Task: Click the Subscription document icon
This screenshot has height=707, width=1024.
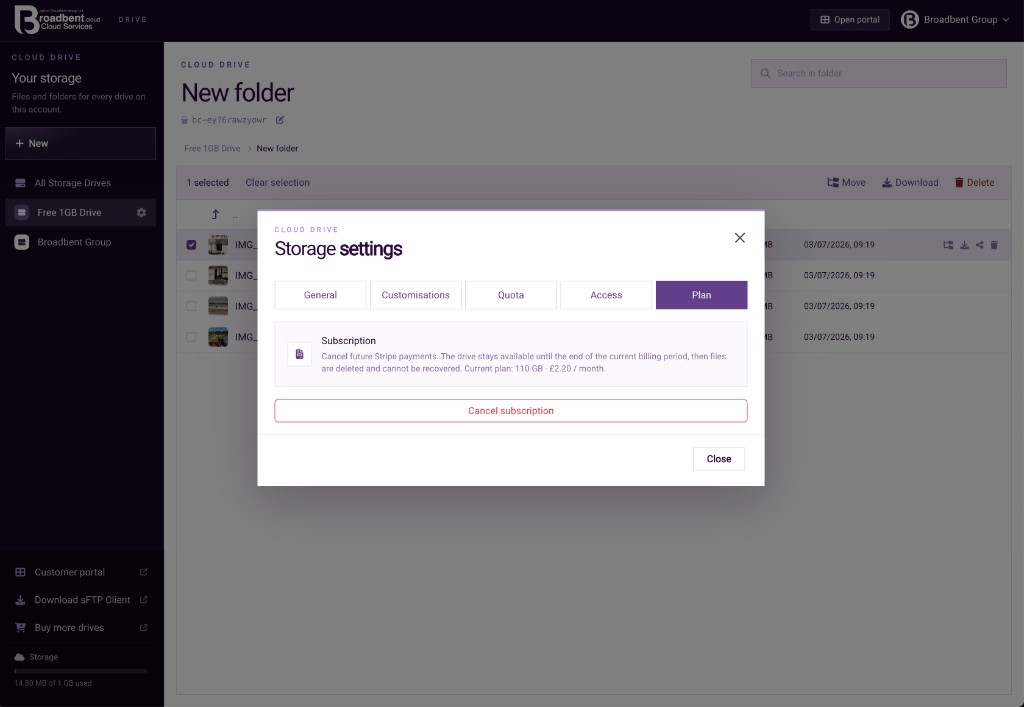Action: [x=299, y=354]
